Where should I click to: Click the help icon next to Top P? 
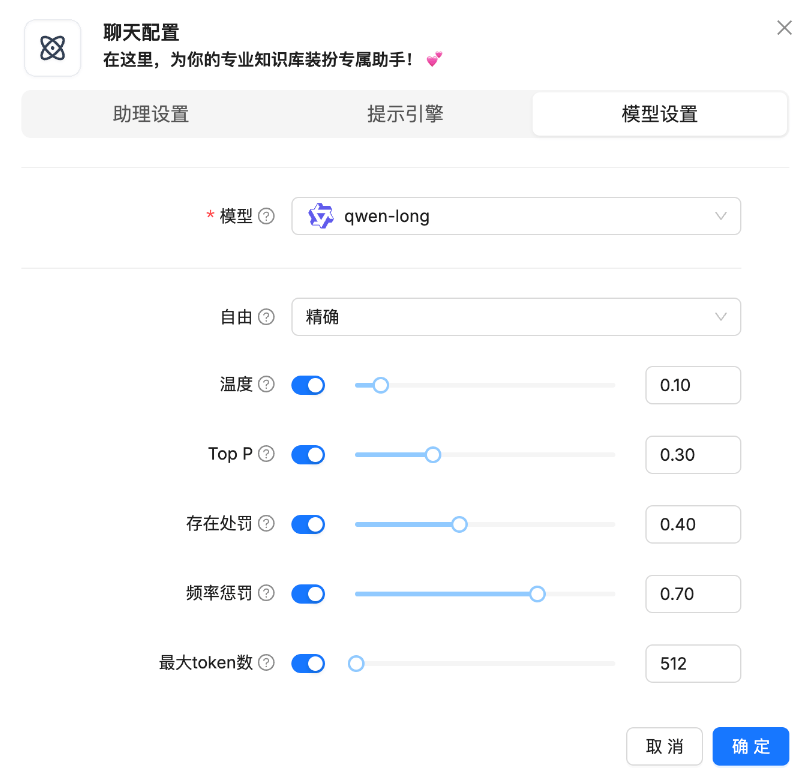point(266,454)
